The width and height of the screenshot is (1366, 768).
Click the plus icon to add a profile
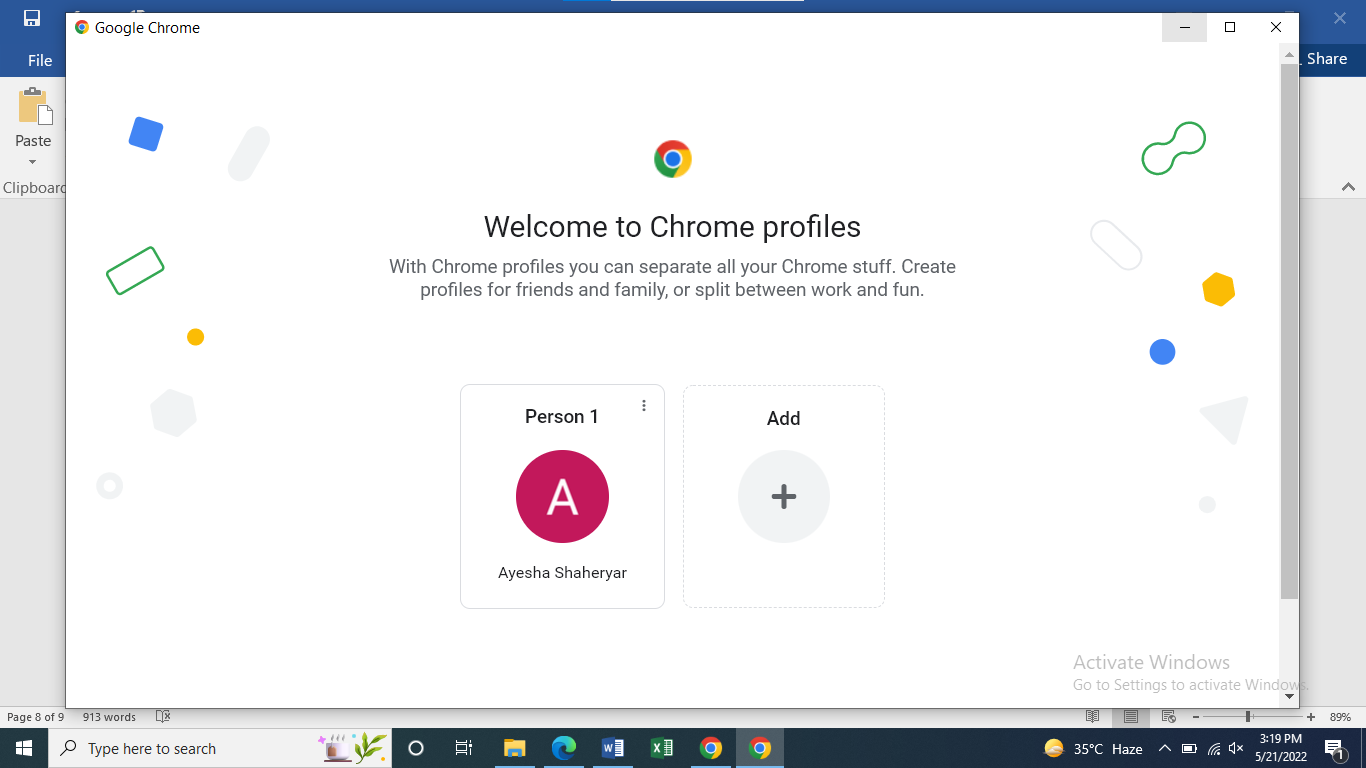point(784,496)
